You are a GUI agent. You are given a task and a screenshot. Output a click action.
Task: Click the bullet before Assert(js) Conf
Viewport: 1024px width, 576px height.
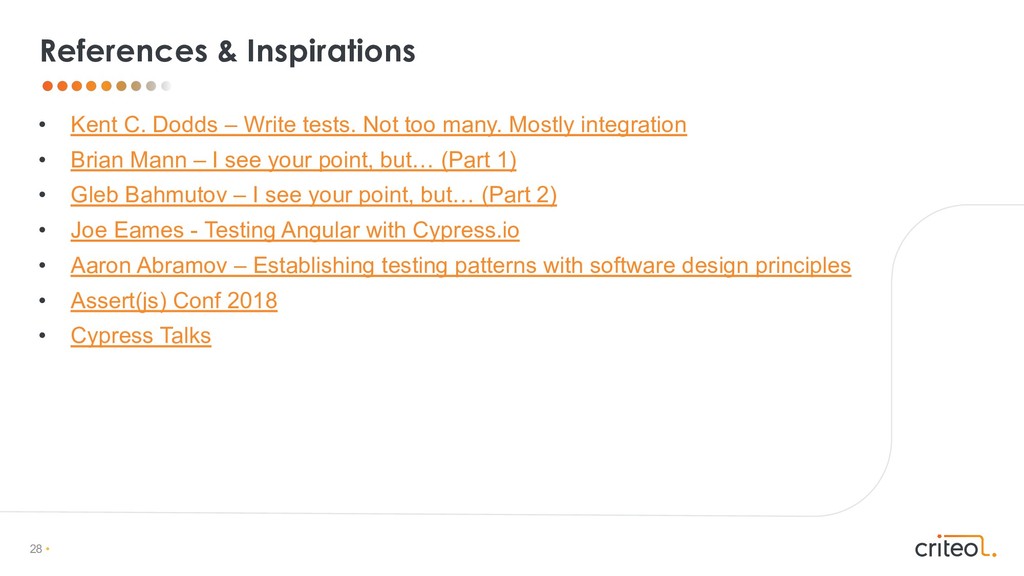click(42, 302)
